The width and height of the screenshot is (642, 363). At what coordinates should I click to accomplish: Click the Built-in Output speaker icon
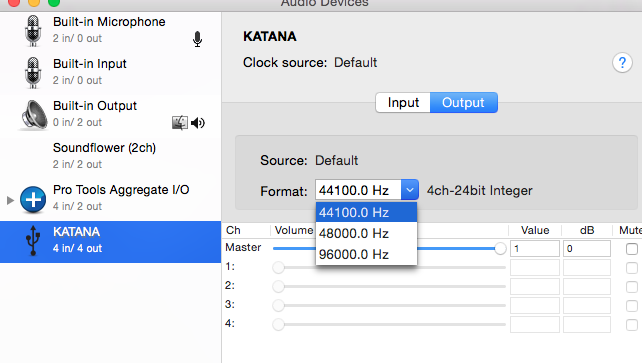pyautogui.click(x=34, y=115)
